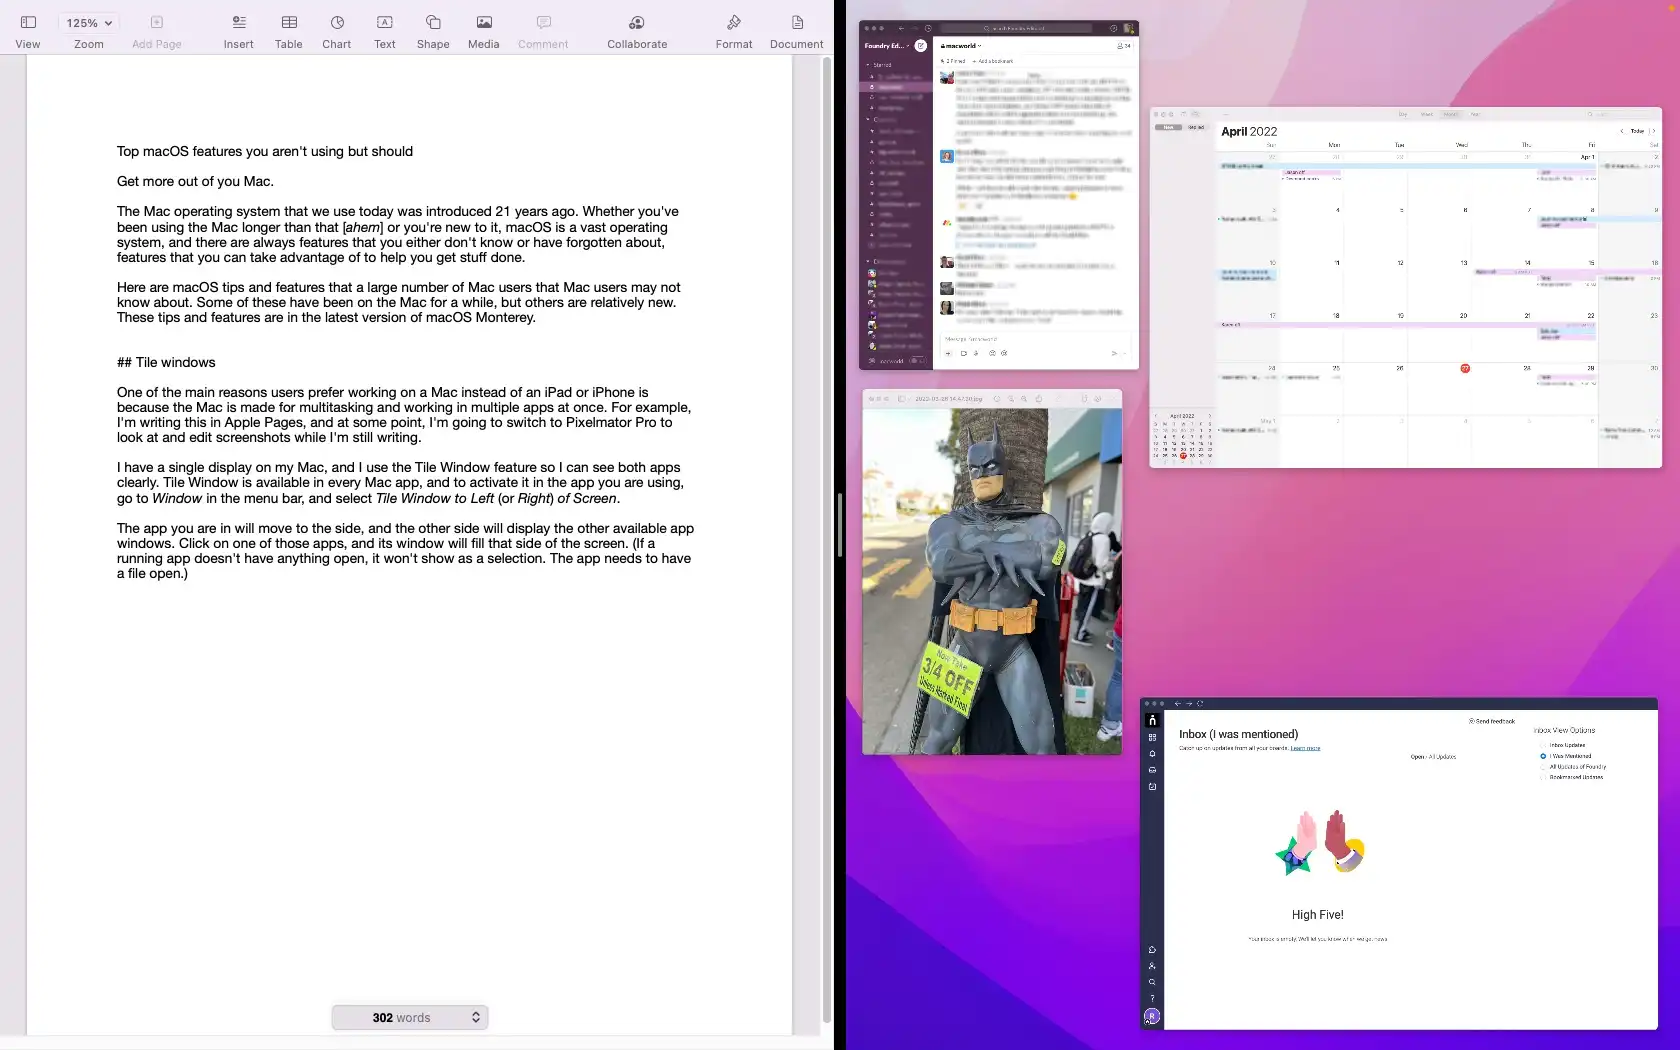Select 'All Updates of Foundry' radio option

coord(1543,767)
